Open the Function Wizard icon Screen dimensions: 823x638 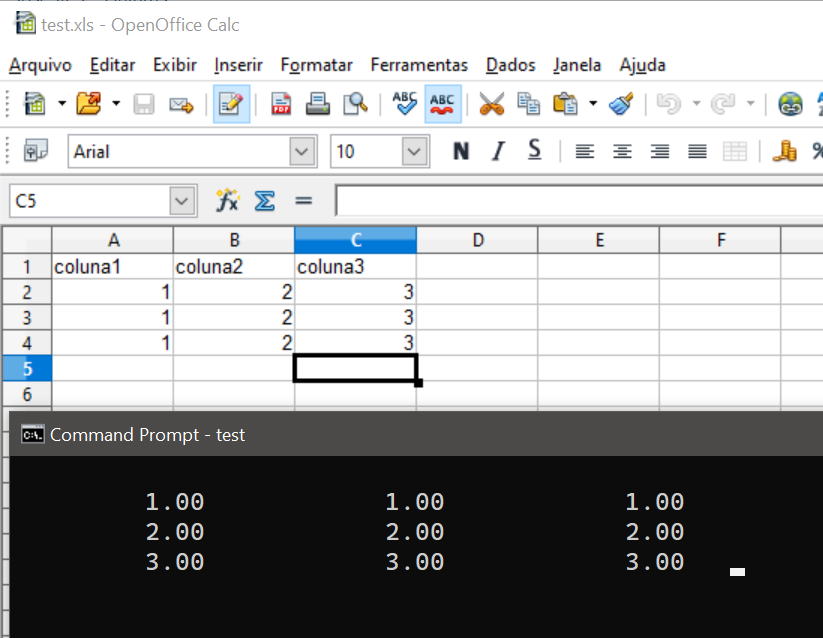228,201
